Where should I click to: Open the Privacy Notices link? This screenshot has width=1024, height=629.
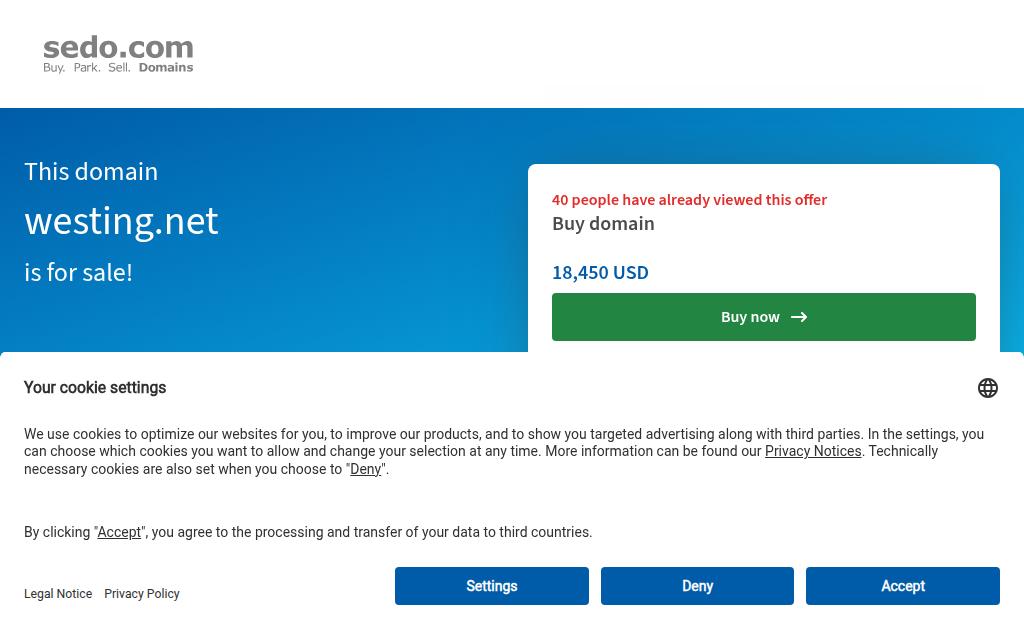tap(813, 451)
